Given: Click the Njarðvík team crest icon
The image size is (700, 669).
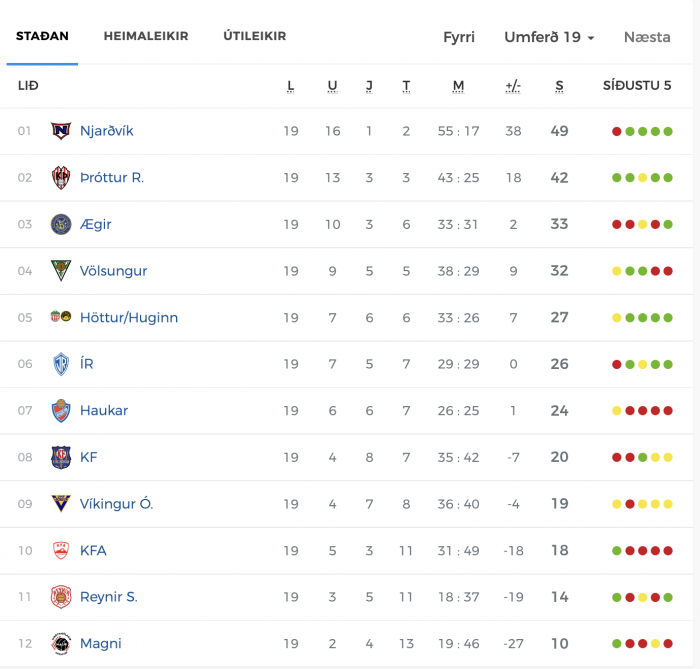Looking at the screenshot, I should click(61, 131).
